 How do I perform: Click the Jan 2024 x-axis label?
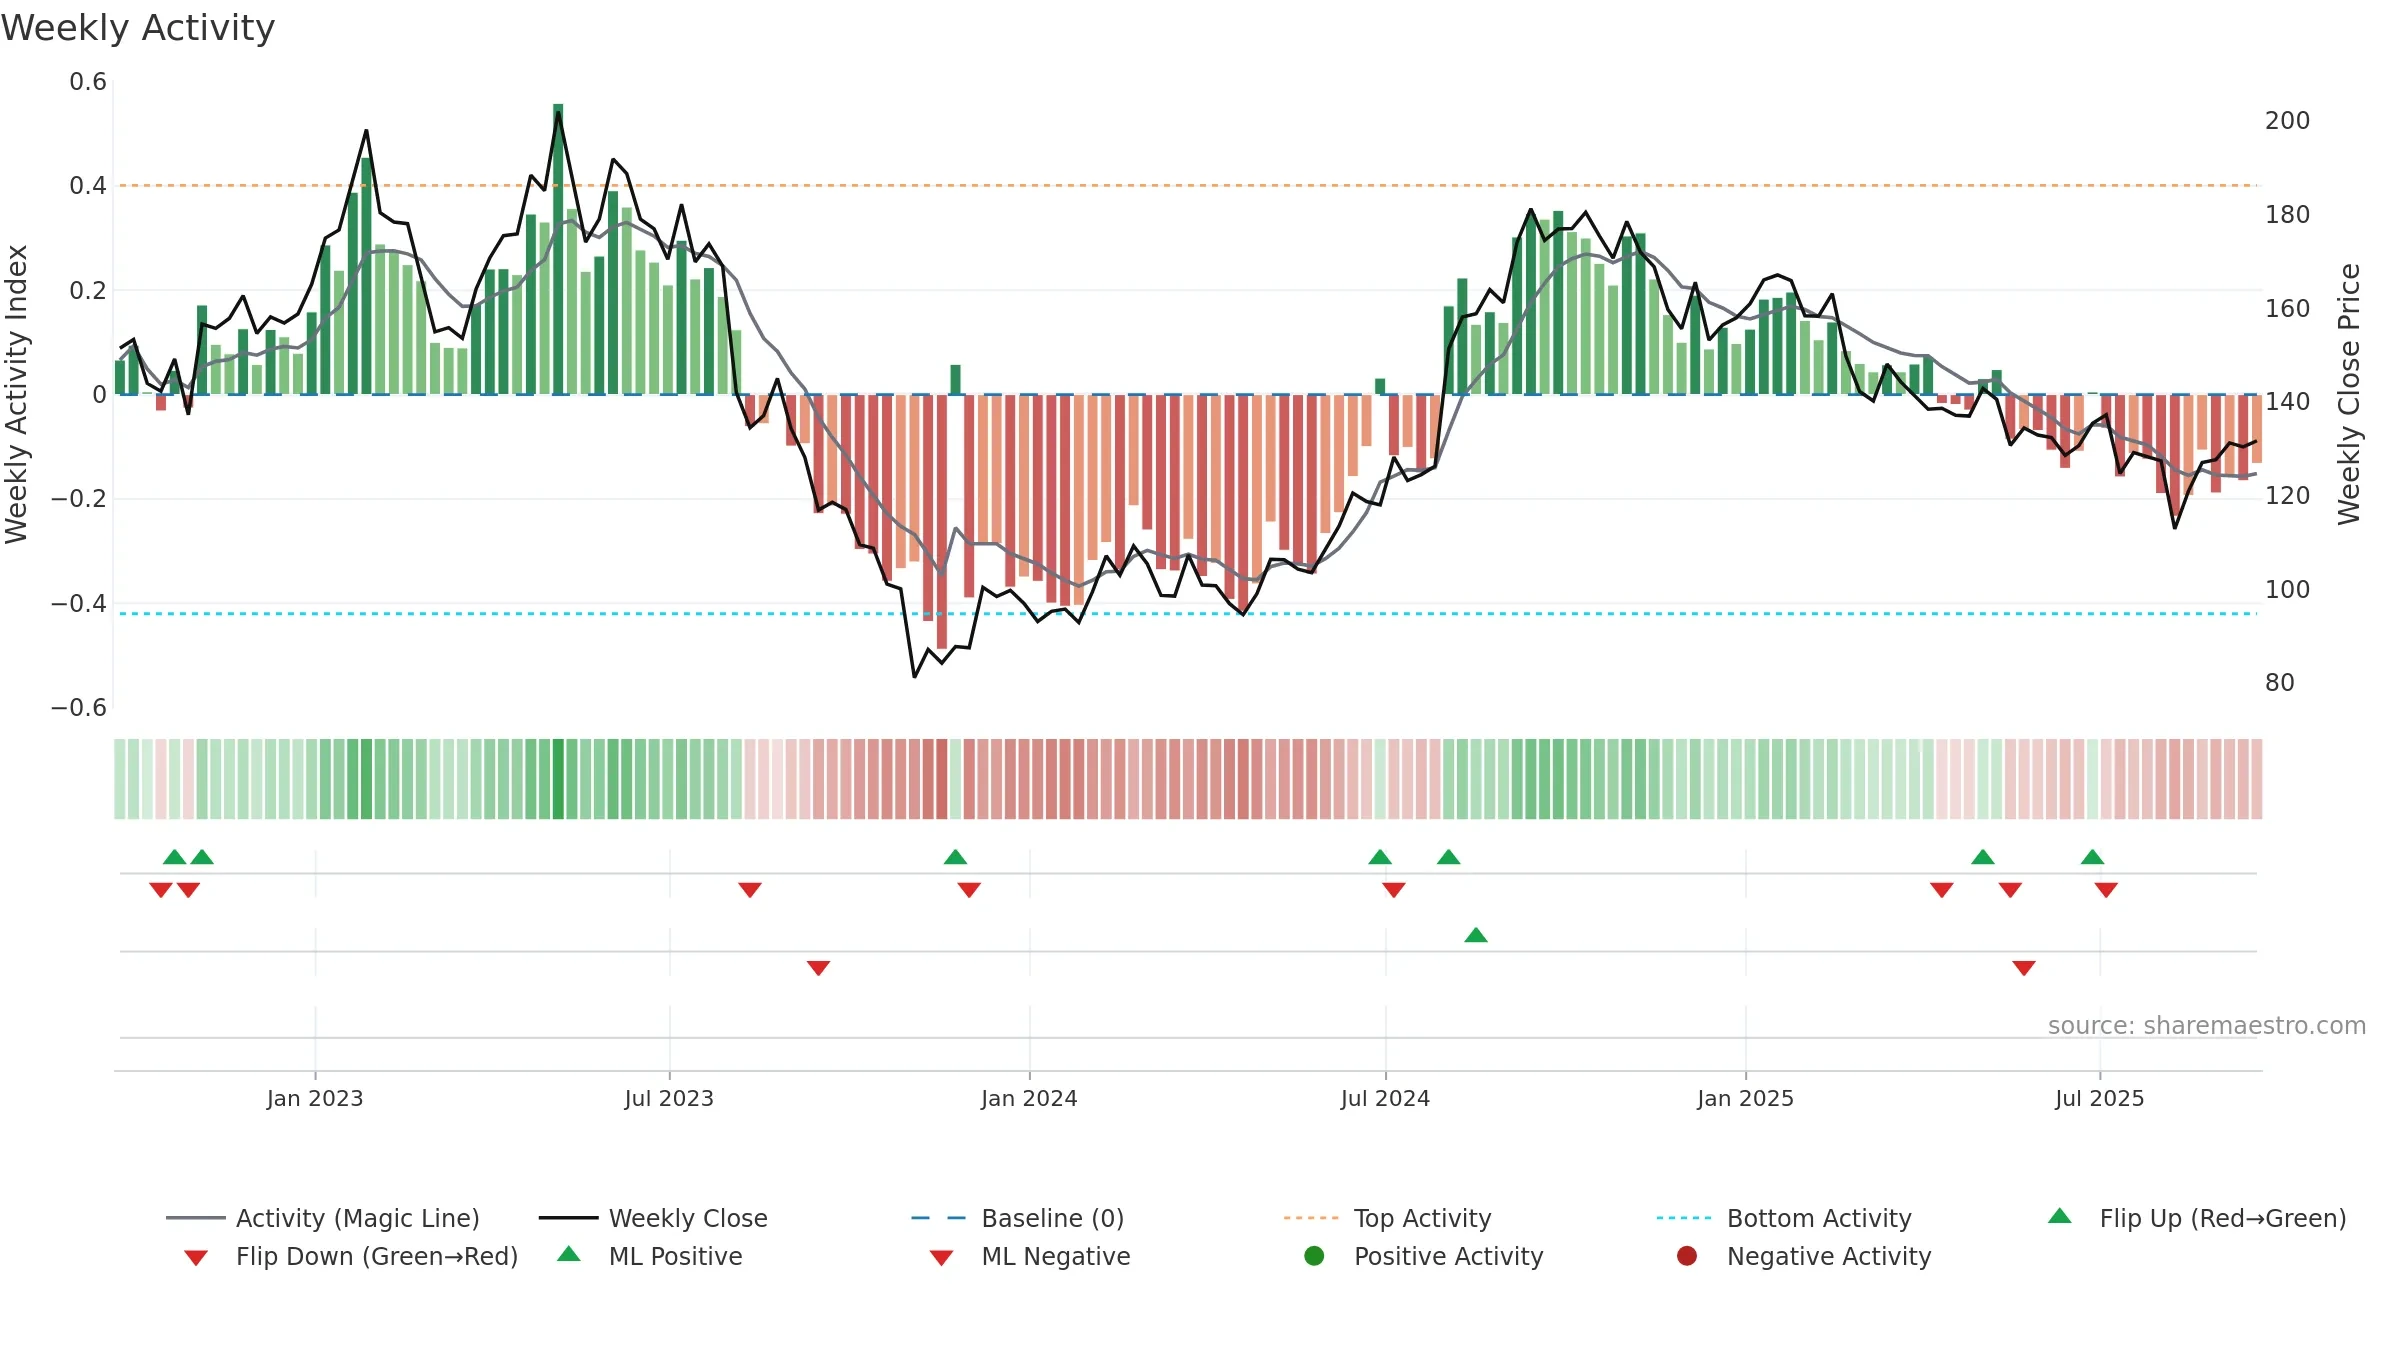[x=1029, y=1098]
